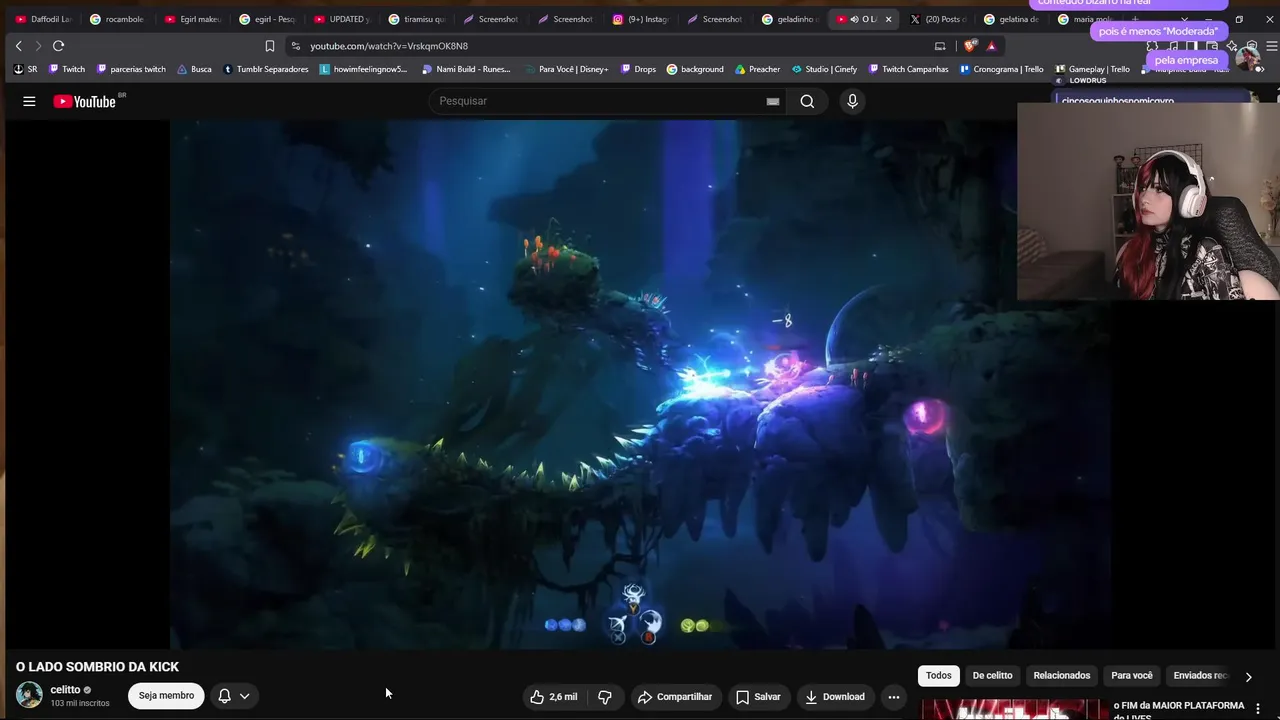The width and height of the screenshot is (1280, 720).
Task: Open the celitto channel name link
Action: [x=65, y=690]
